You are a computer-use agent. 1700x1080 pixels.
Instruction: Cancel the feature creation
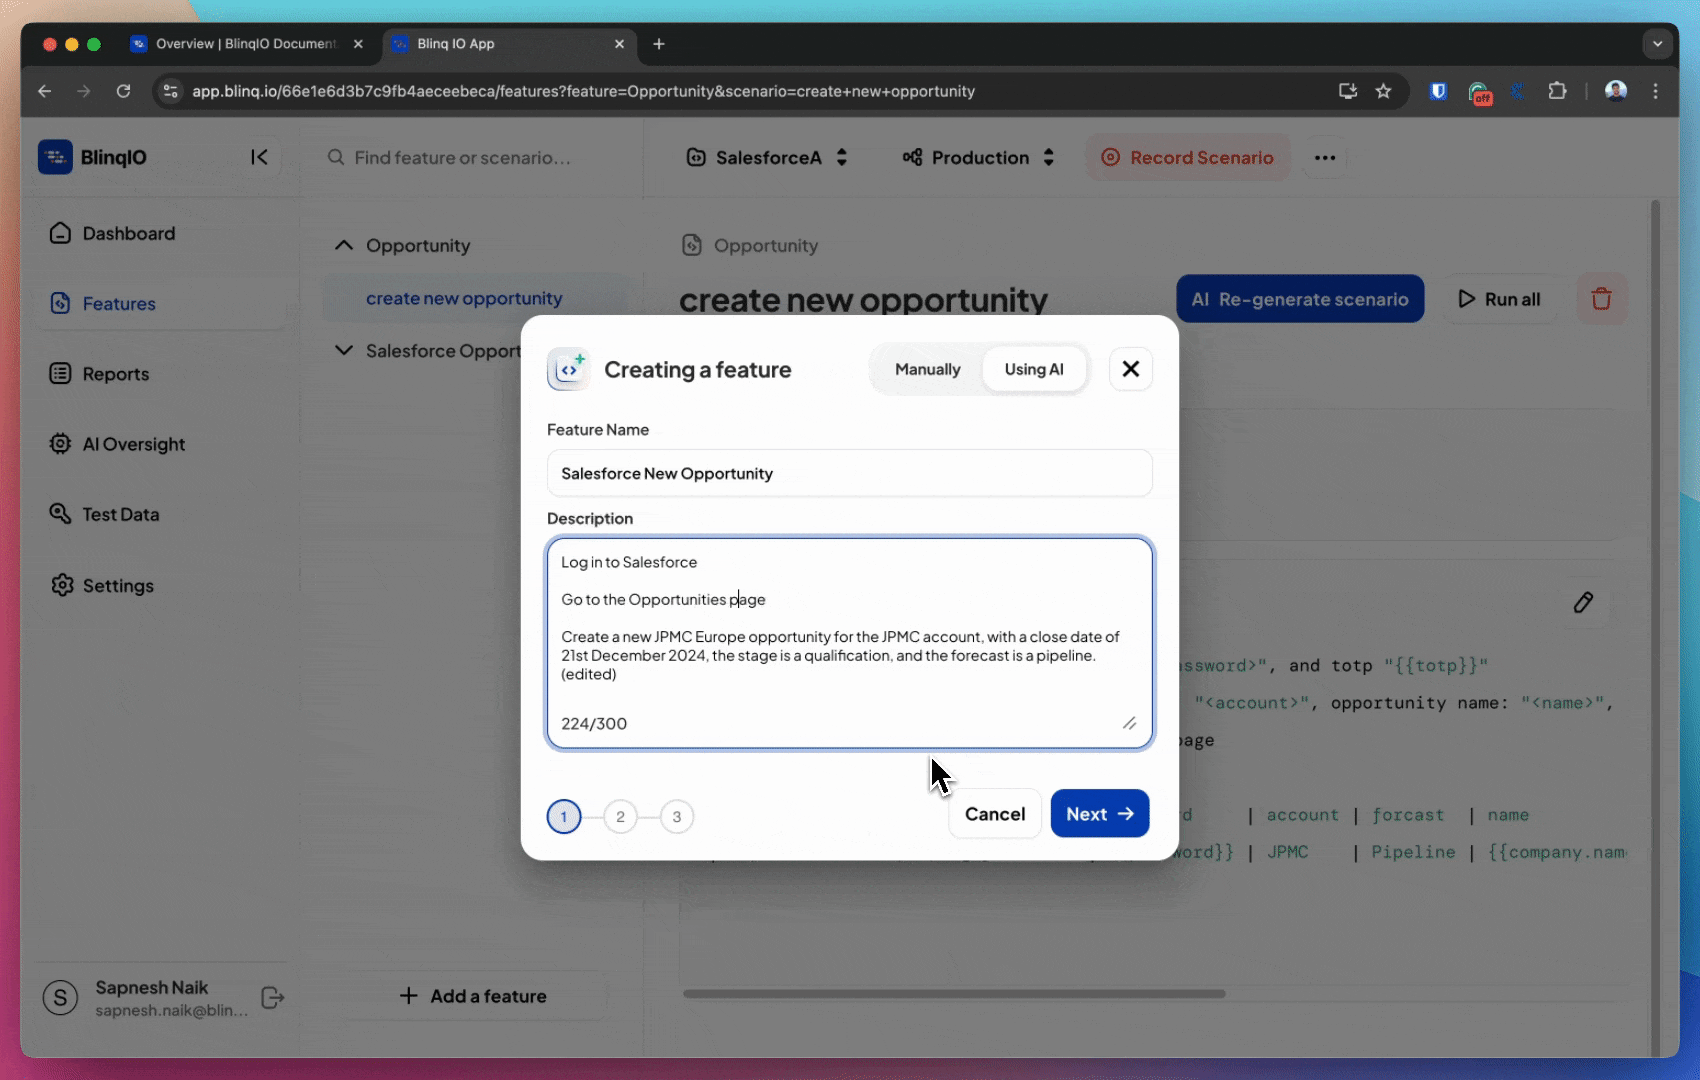click(x=995, y=814)
